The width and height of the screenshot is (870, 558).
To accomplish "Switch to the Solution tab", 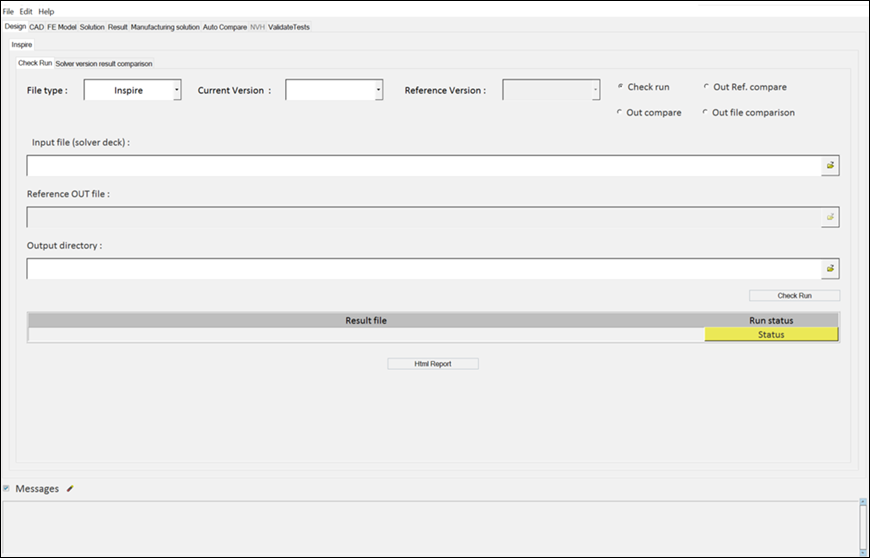I will (x=92, y=27).
